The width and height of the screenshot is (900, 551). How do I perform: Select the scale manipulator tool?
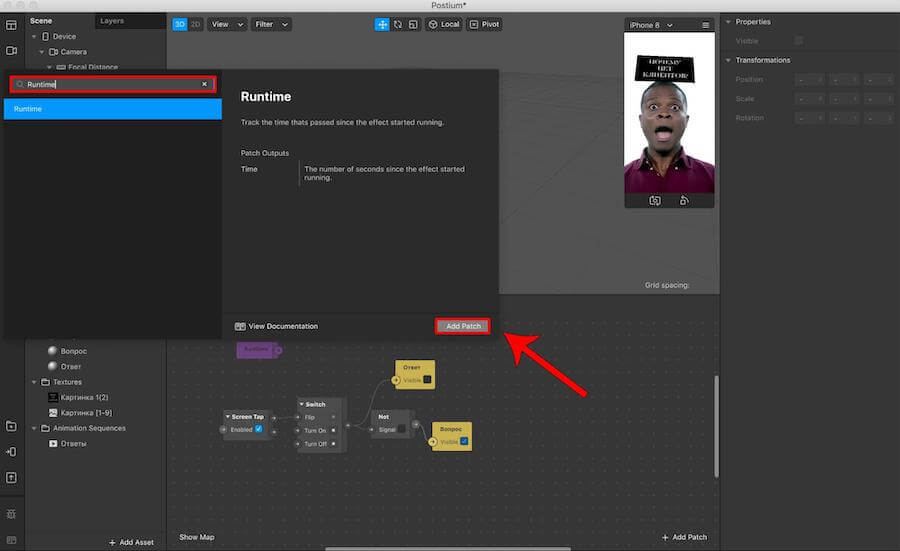tap(412, 24)
